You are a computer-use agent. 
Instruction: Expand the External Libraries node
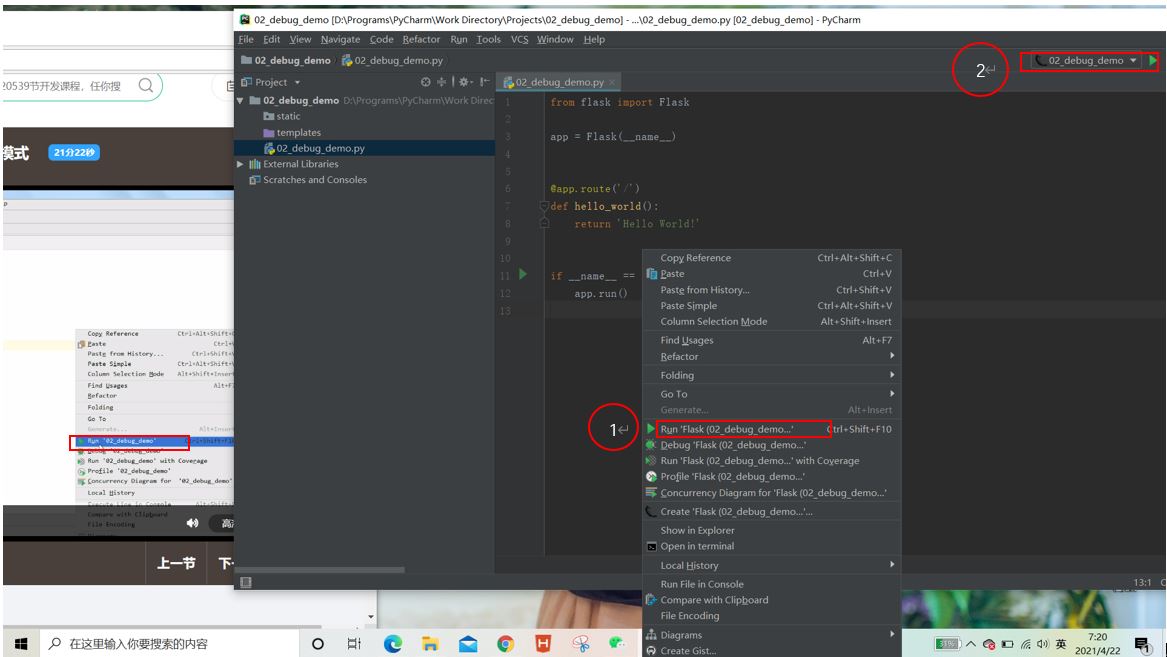pyautogui.click(x=240, y=164)
